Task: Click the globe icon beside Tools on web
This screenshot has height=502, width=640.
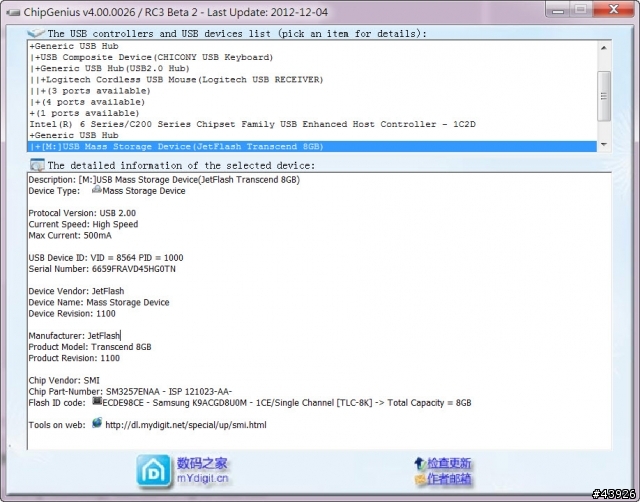Action: [x=97, y=423]
